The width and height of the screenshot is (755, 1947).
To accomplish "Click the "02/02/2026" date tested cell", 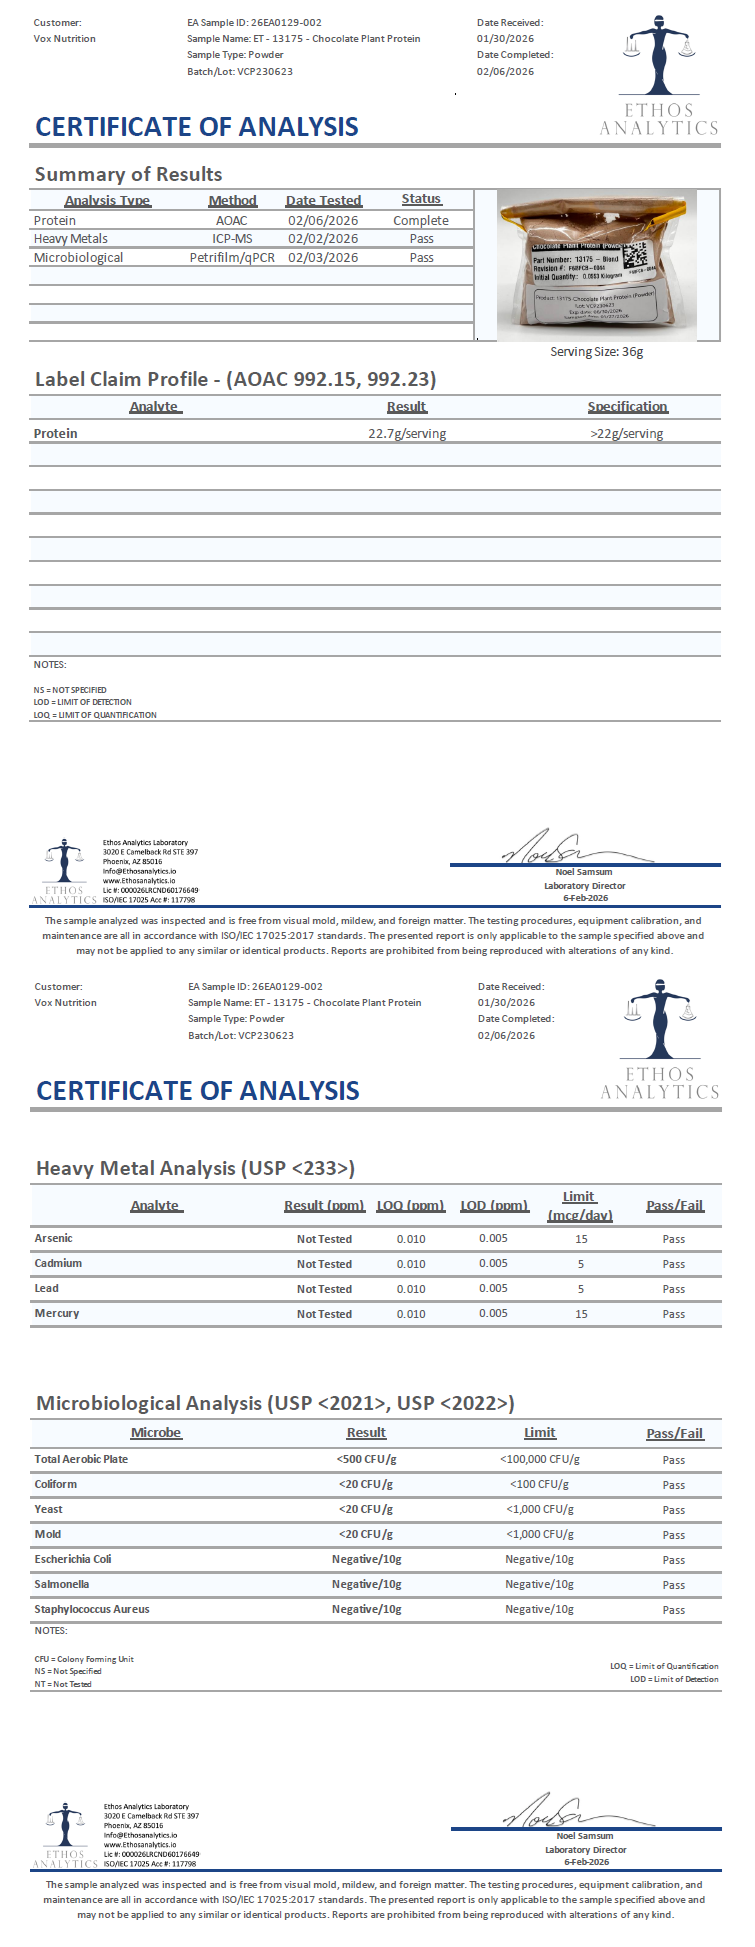I will click(x=323, y=239).
